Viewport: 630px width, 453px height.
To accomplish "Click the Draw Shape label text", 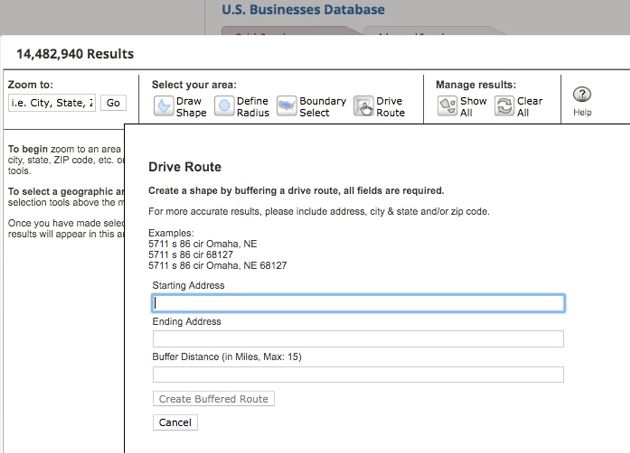I will (191, 107).
